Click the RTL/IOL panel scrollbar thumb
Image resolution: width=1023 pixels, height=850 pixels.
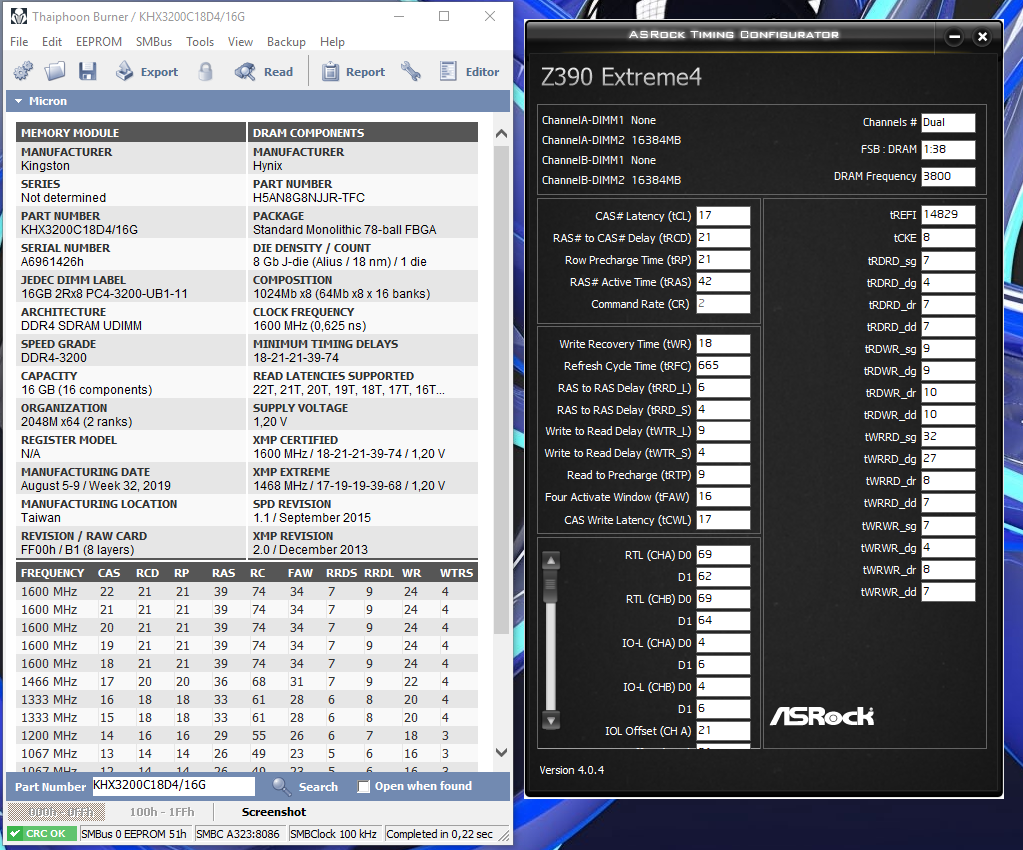click(551, 586)
